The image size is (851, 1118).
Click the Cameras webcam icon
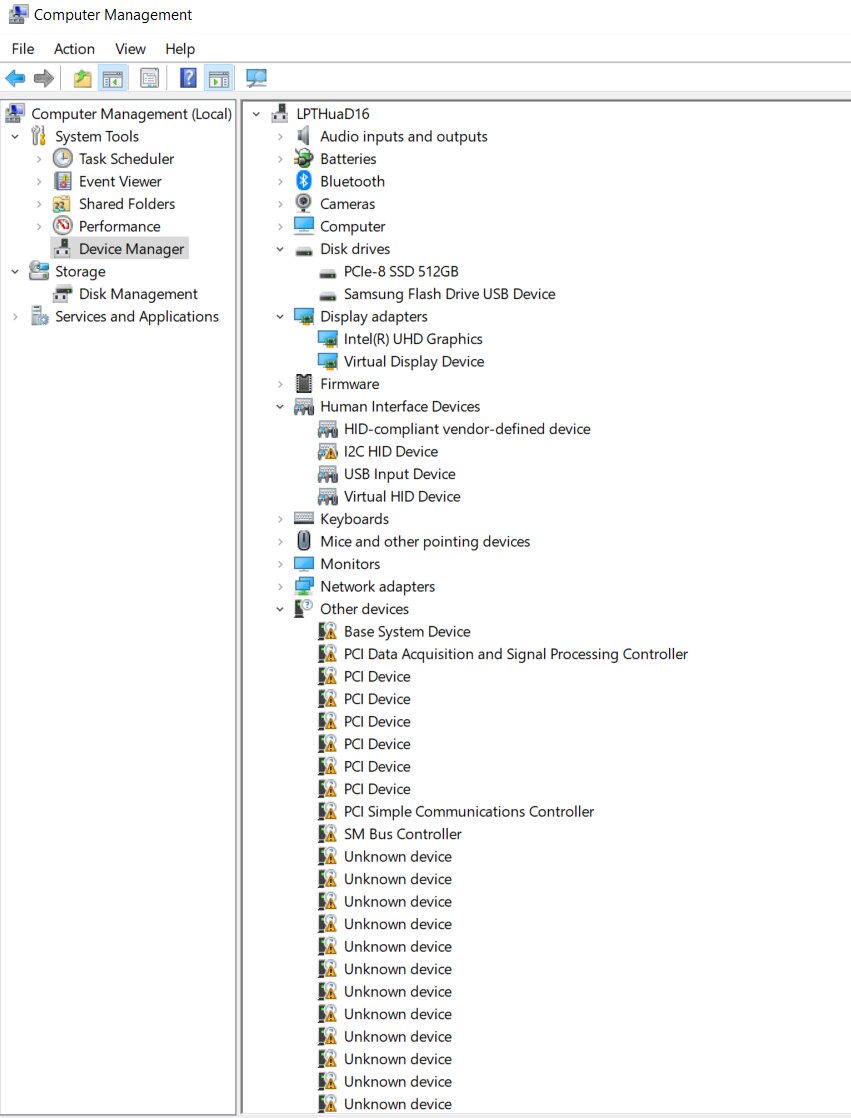(x=304, y=203)
